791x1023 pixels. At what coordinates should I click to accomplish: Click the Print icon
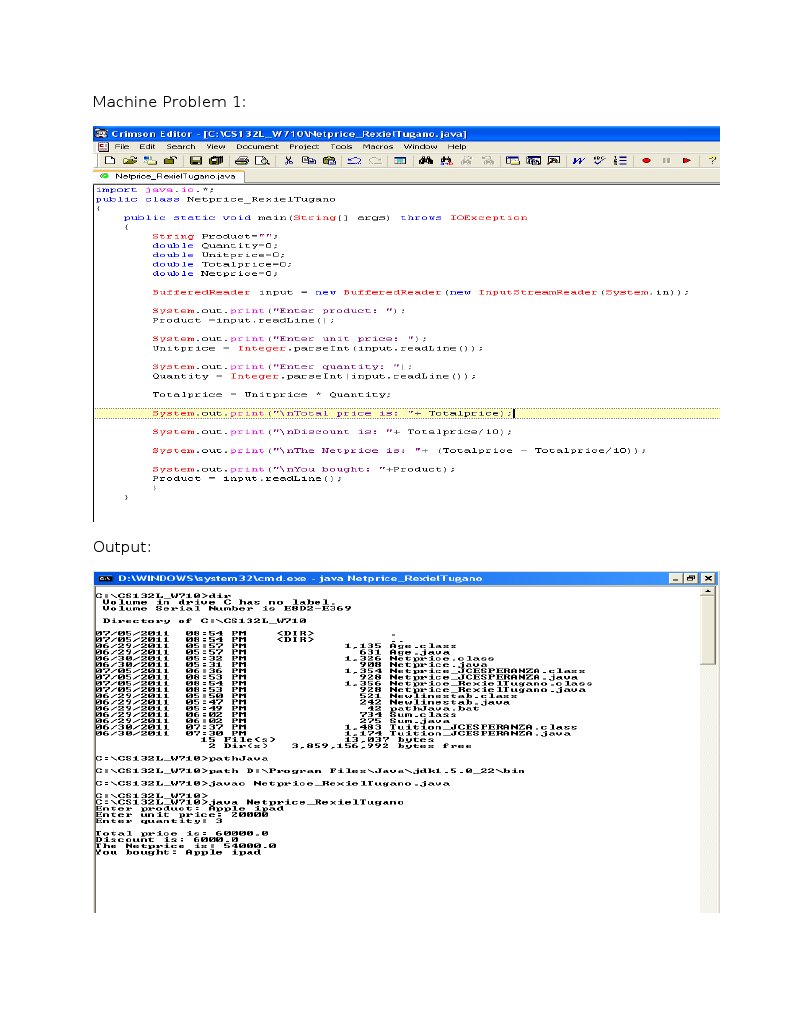tap(241, 160)
